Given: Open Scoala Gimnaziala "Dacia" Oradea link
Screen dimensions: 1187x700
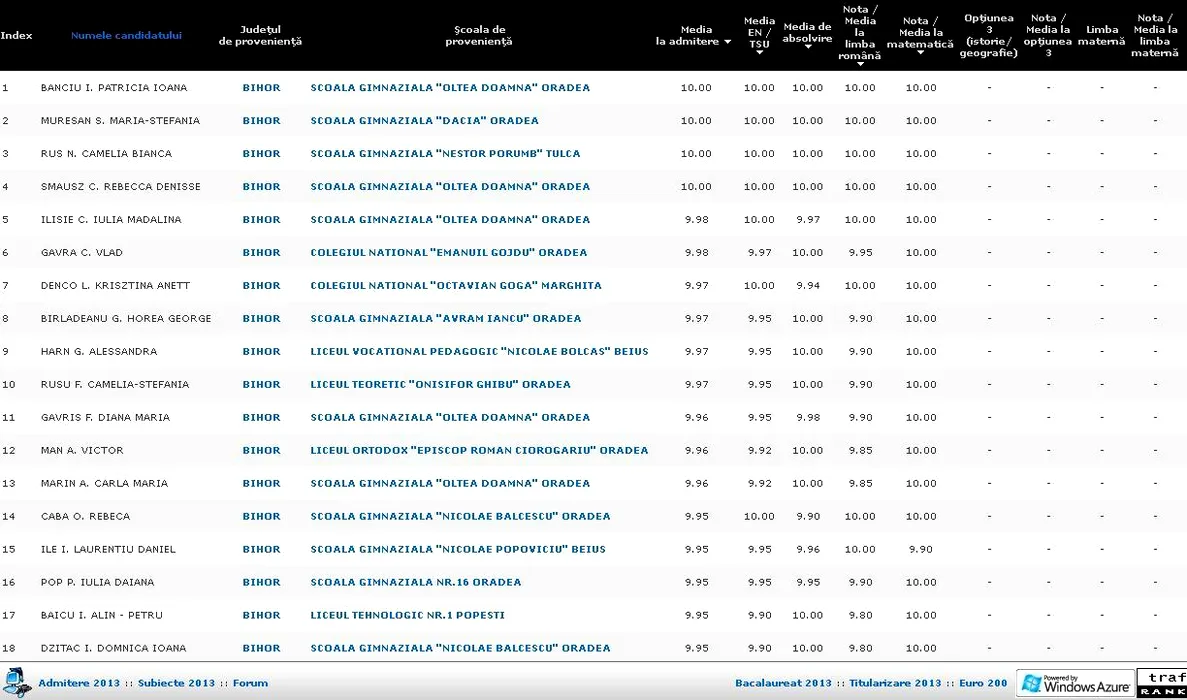Looking at the screenshot, I should click(424, 121).
